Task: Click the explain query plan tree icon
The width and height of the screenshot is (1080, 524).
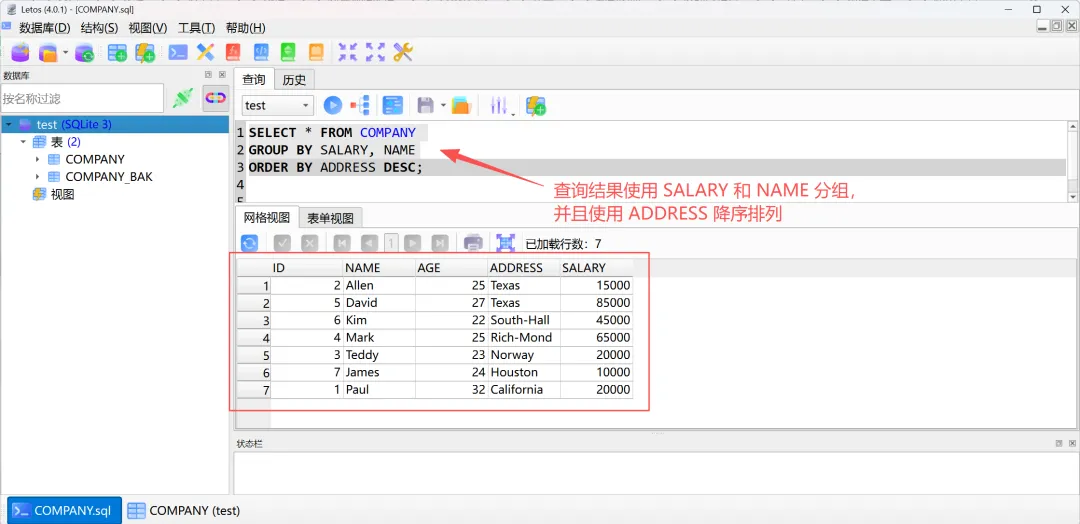Action: pyautogui.click(x=360, y=105)
